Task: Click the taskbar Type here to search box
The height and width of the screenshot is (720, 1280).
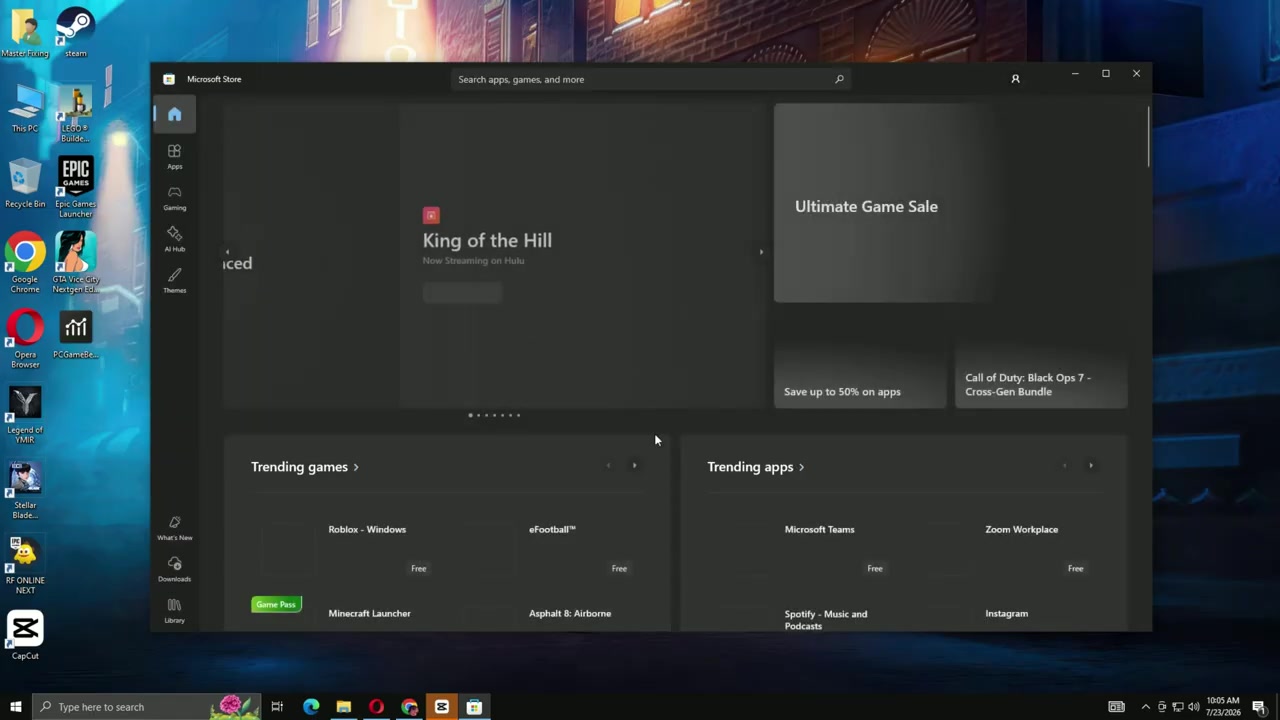Action: (147, 707)
